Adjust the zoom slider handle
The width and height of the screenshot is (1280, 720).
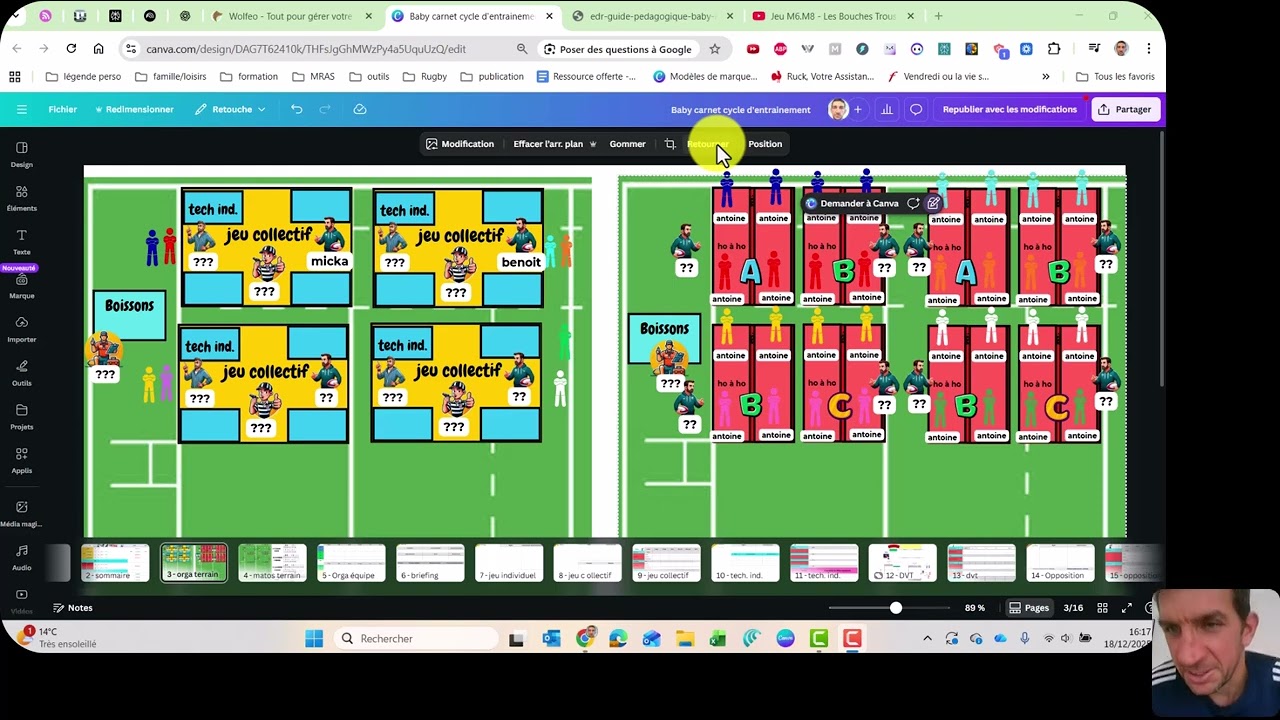coord(896,608)
